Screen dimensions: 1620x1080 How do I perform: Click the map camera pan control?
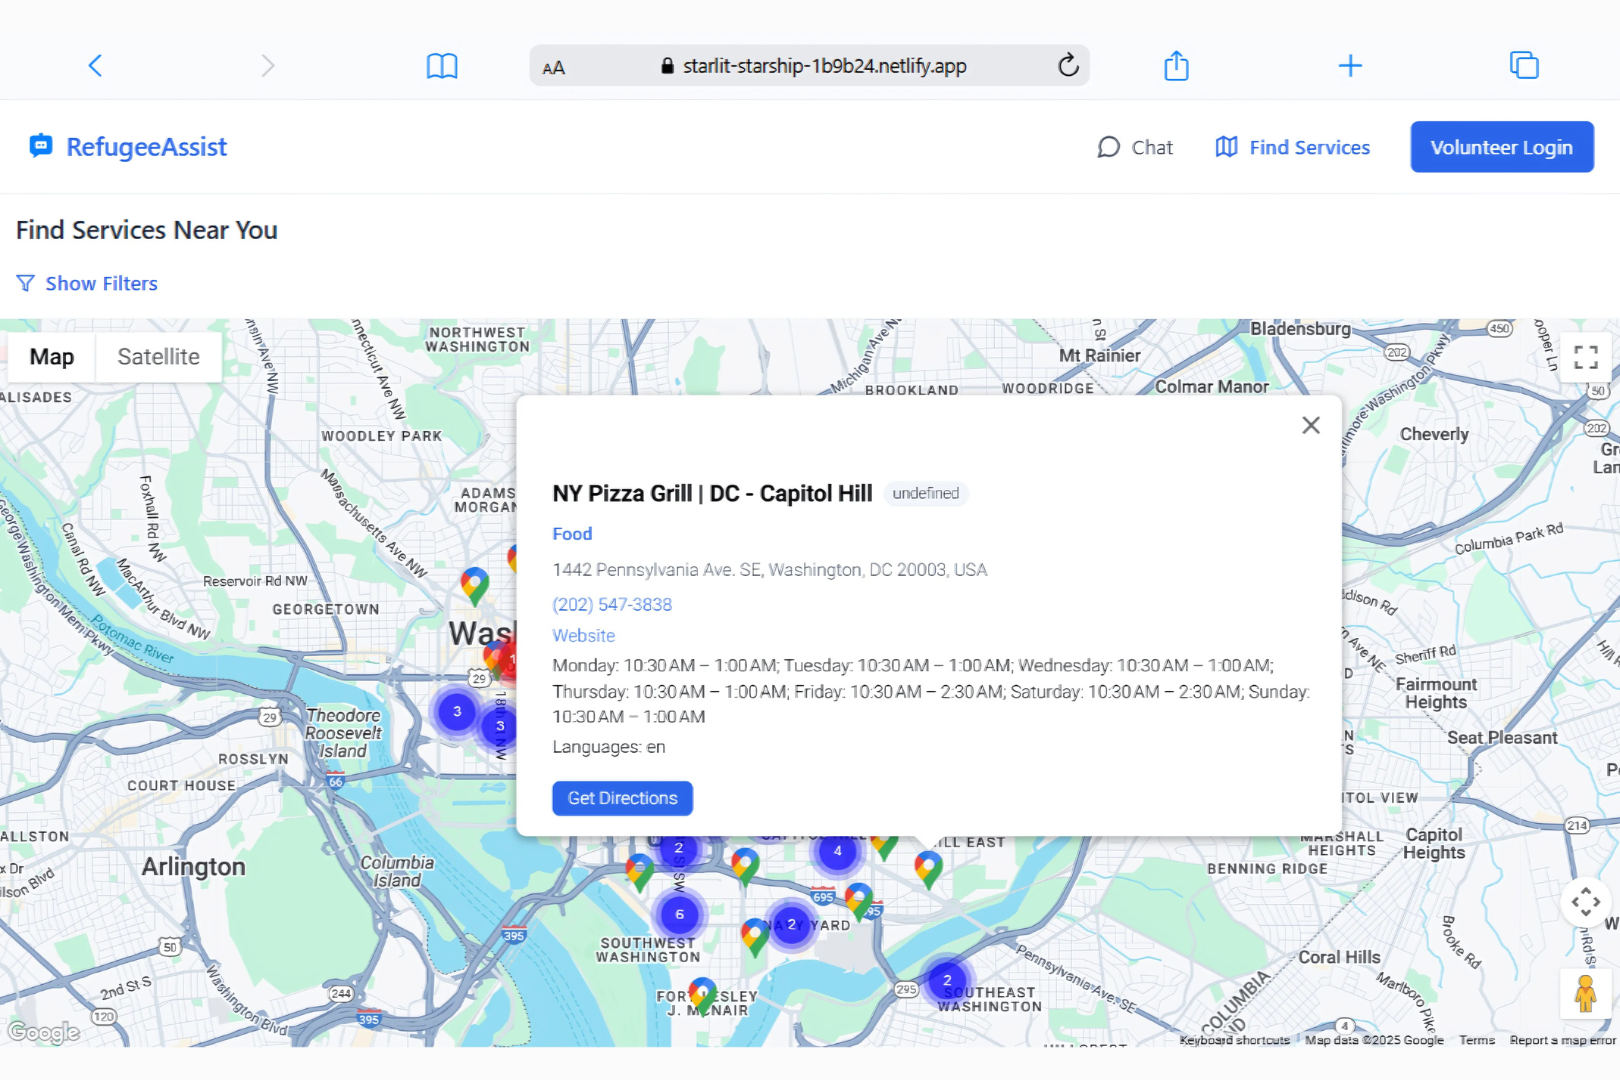click(1586, 902)
